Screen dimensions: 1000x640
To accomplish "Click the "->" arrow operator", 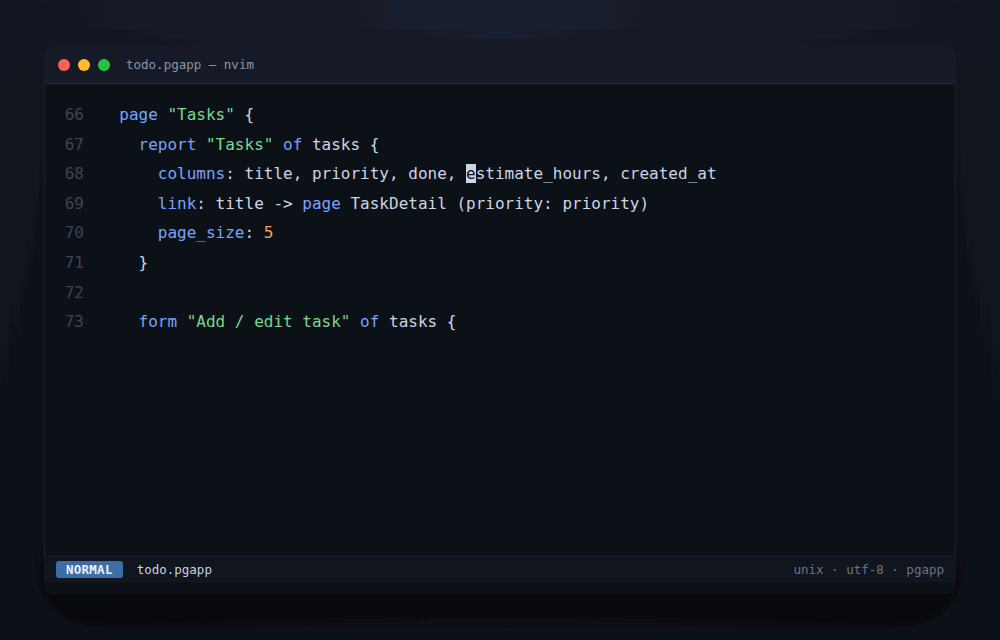I will point(283,204).
